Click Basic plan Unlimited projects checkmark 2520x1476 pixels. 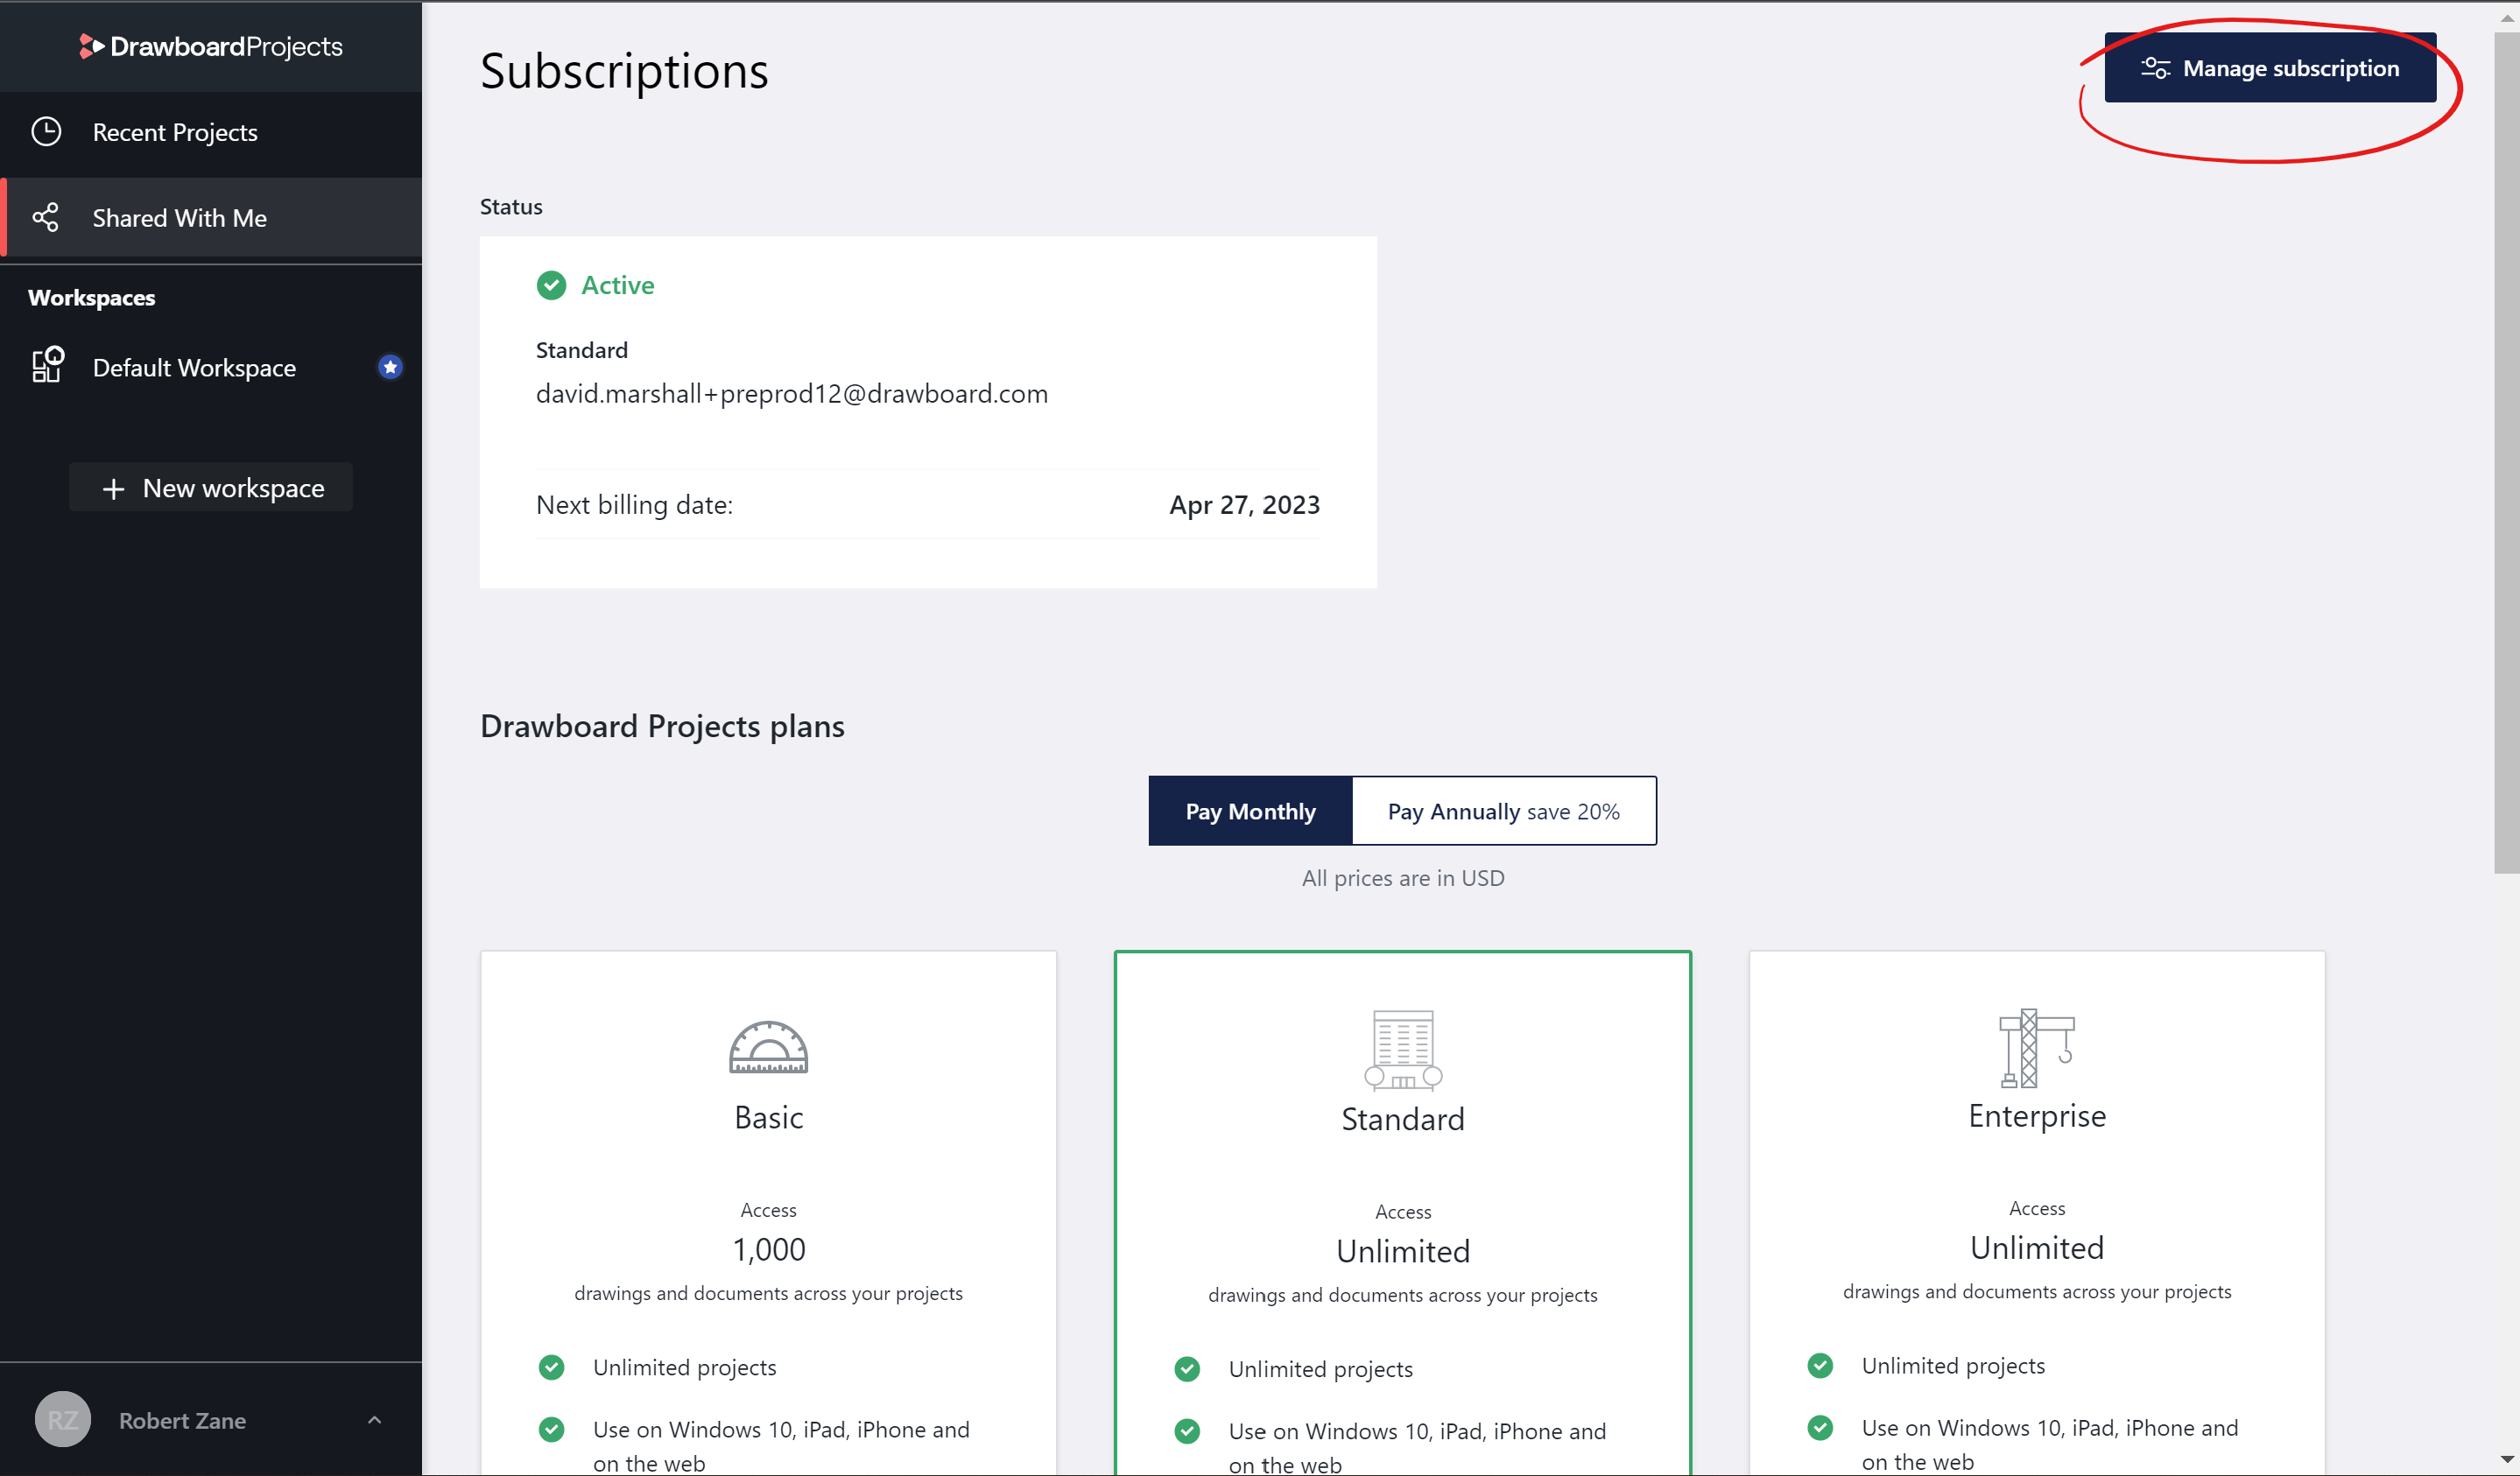pyautogui.click(x=551, y=1367)
